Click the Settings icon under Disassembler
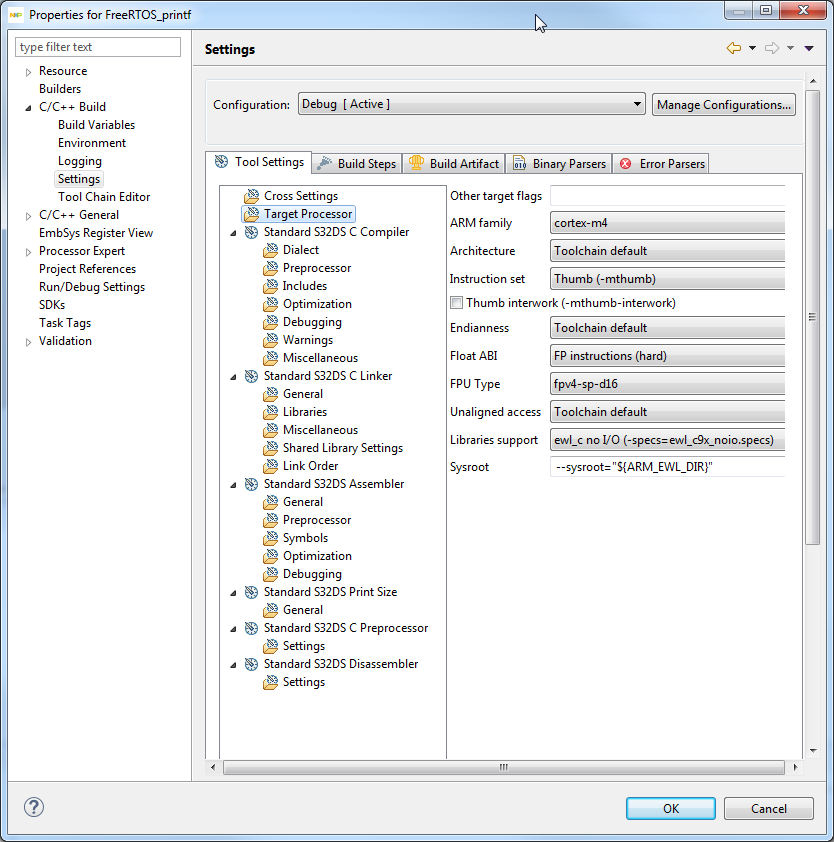Image resolution: width=834 pixels, height=842 pixels. [x=271, y=682]
